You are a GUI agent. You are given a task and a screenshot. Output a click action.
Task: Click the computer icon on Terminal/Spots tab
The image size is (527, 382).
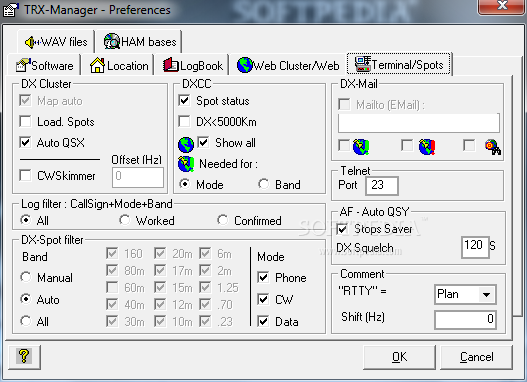[363, 64]
